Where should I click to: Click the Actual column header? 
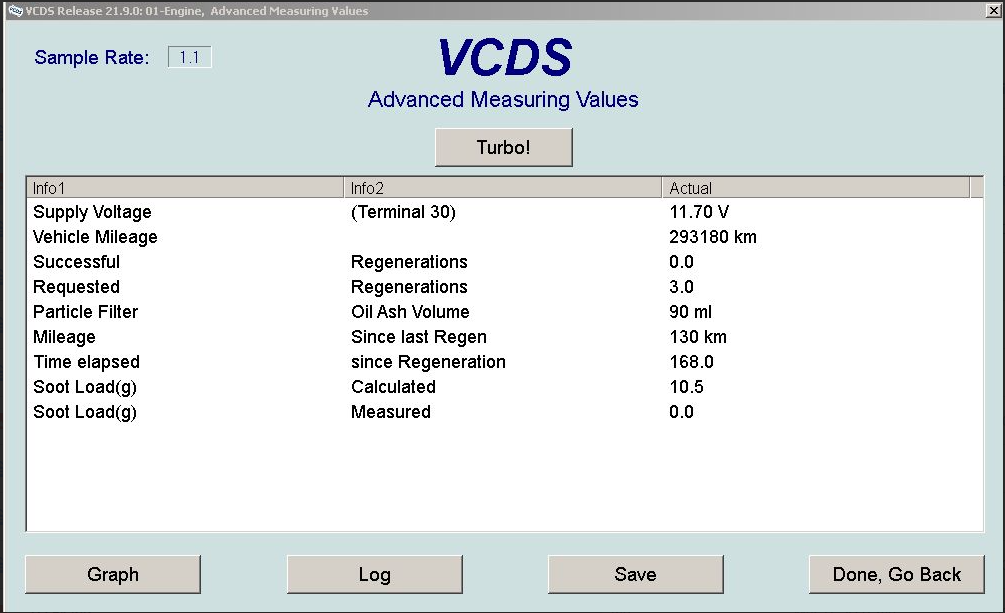pyautogui.click(x=816, y=188)
